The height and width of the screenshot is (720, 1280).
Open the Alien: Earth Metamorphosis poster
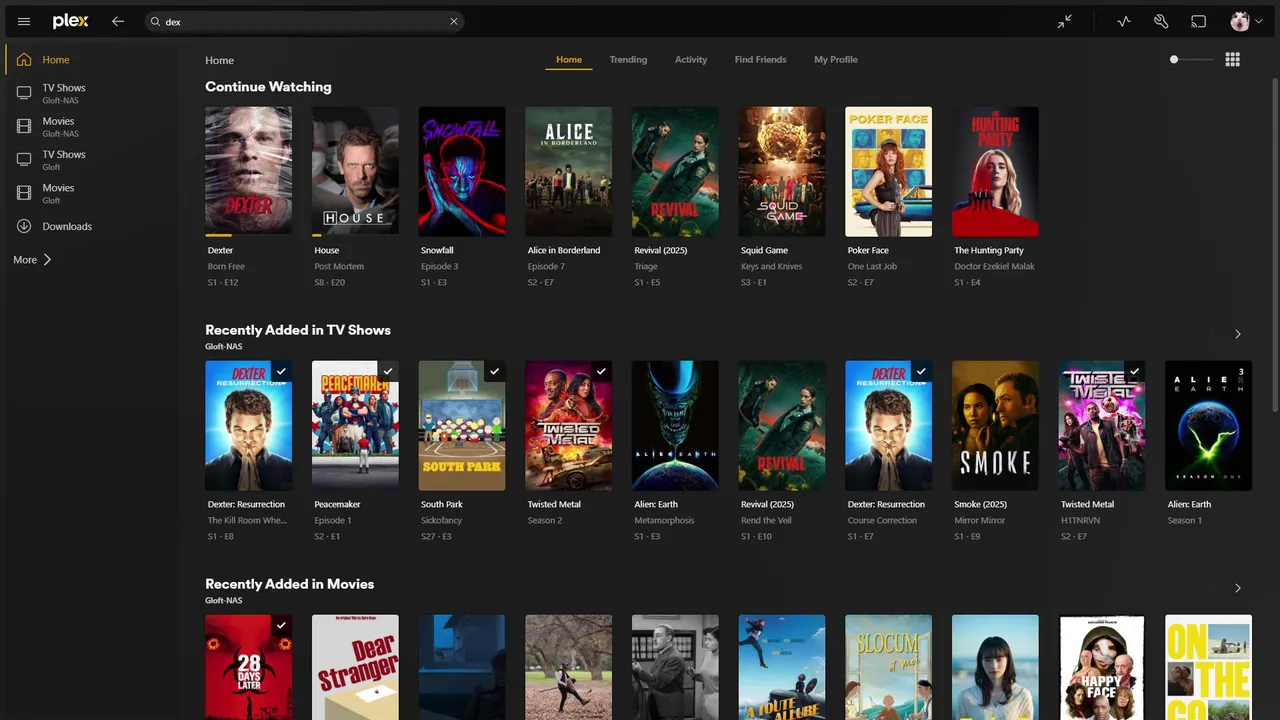[x=675, y=425]
